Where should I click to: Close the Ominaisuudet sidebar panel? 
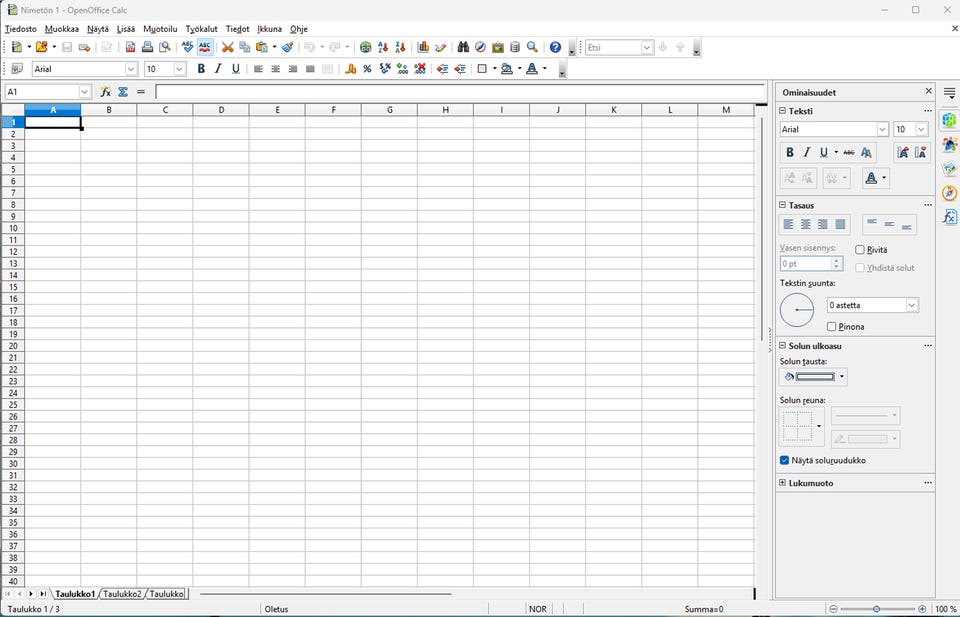[x=928, y=91]
